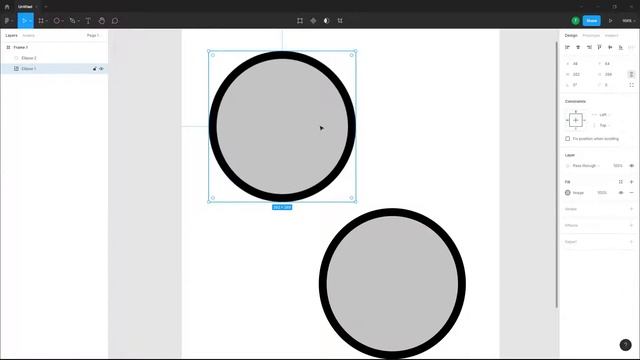Add a new fill
Screen dimensions: 640x360
click(x=631, y=182)
